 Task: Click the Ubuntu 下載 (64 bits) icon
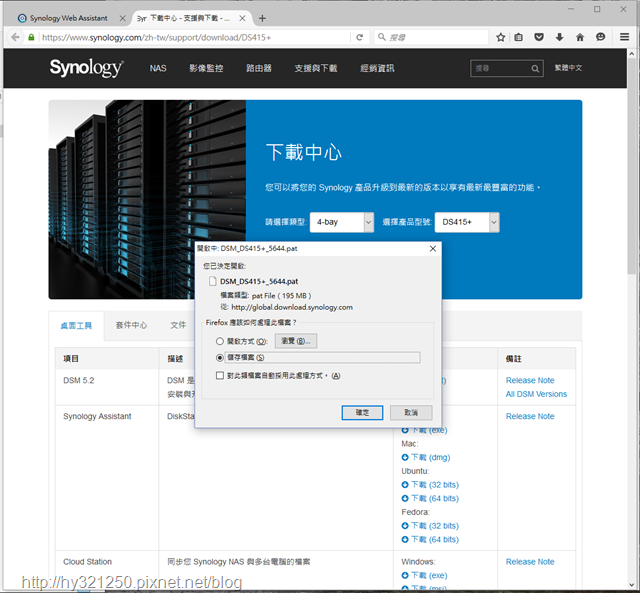(x=405, y=498)
